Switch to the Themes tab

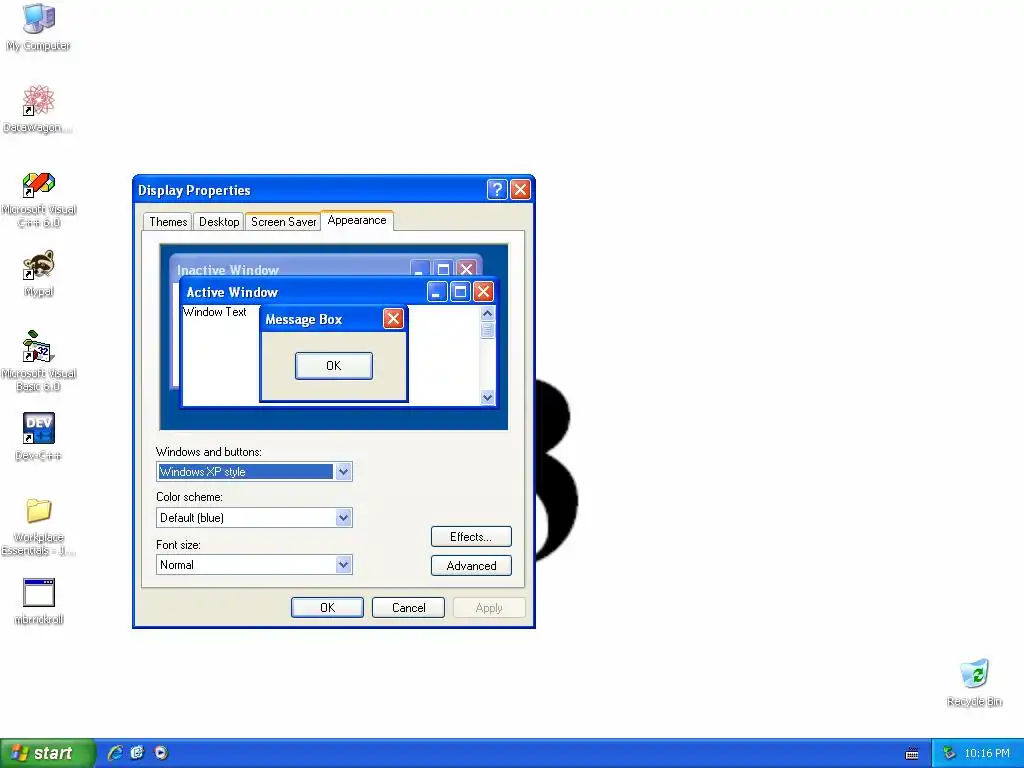[168, 222]
